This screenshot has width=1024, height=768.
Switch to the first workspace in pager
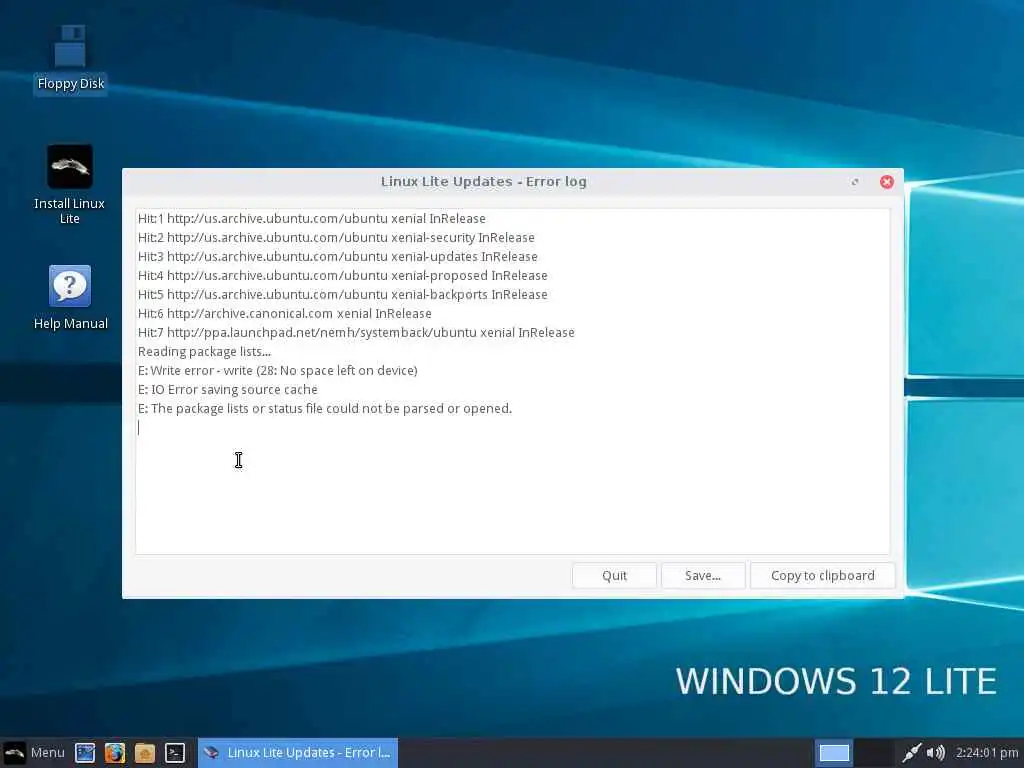click(834, 752)
